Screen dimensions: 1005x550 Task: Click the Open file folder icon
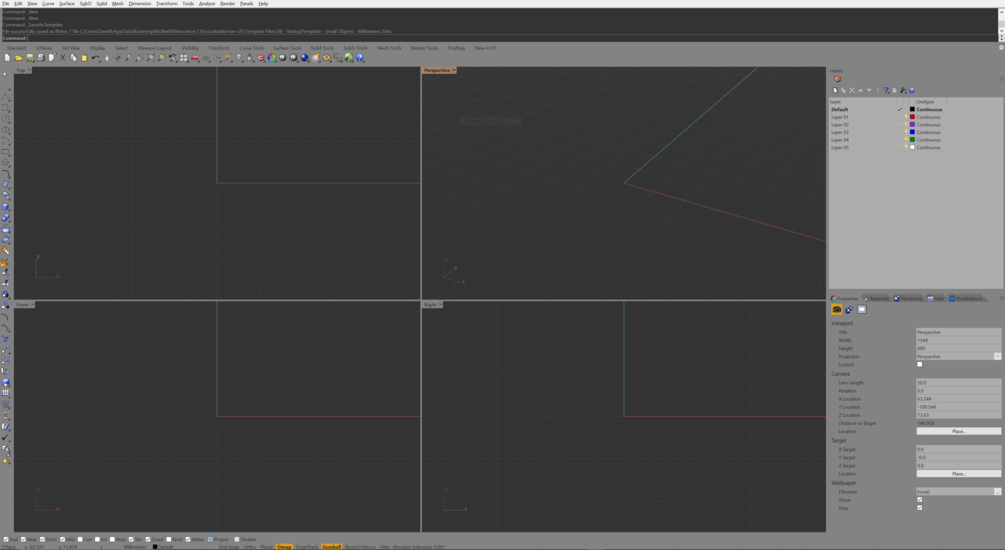pyautogui.click(x=18, y=58)
